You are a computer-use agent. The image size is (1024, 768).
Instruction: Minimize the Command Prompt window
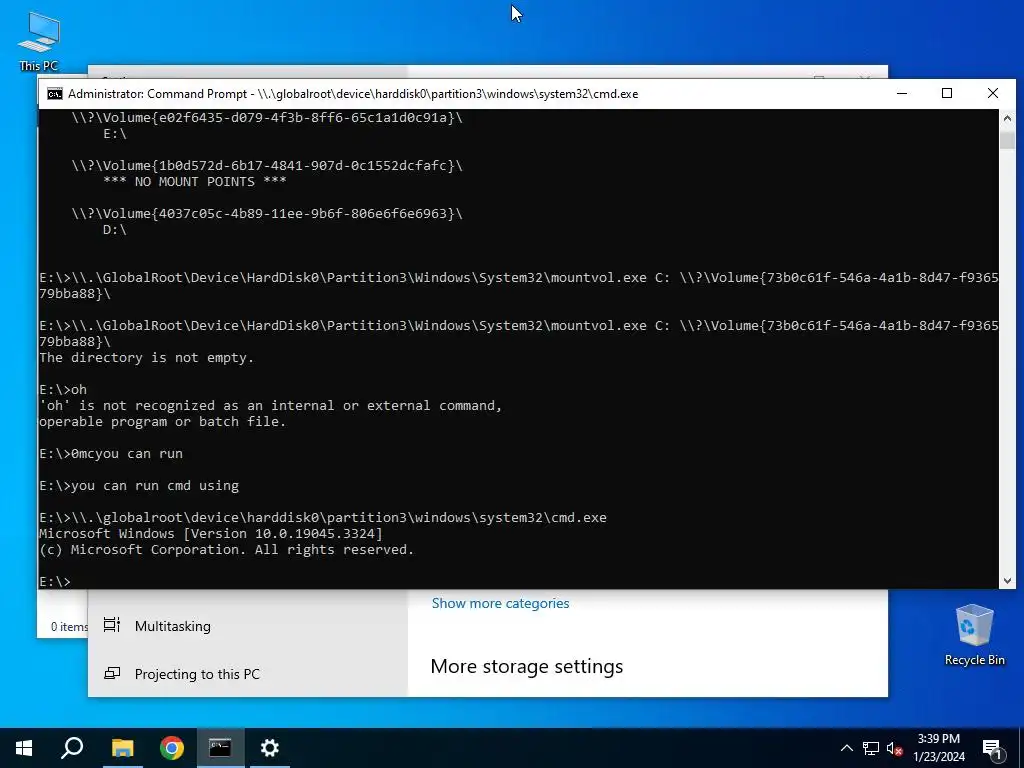(x=902, y=93)
